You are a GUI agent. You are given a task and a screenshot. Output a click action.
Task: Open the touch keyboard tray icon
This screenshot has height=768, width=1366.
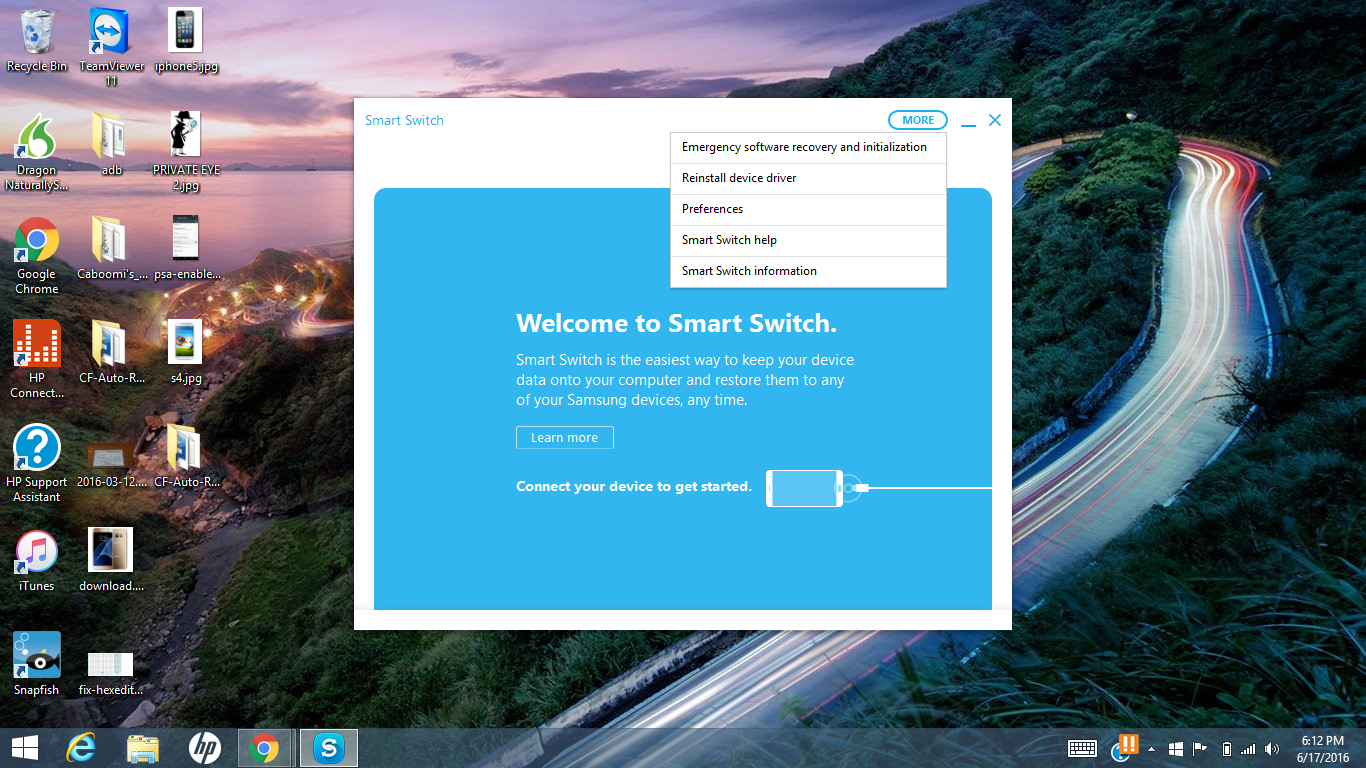pyautogui.click(x=1082, y=749)
